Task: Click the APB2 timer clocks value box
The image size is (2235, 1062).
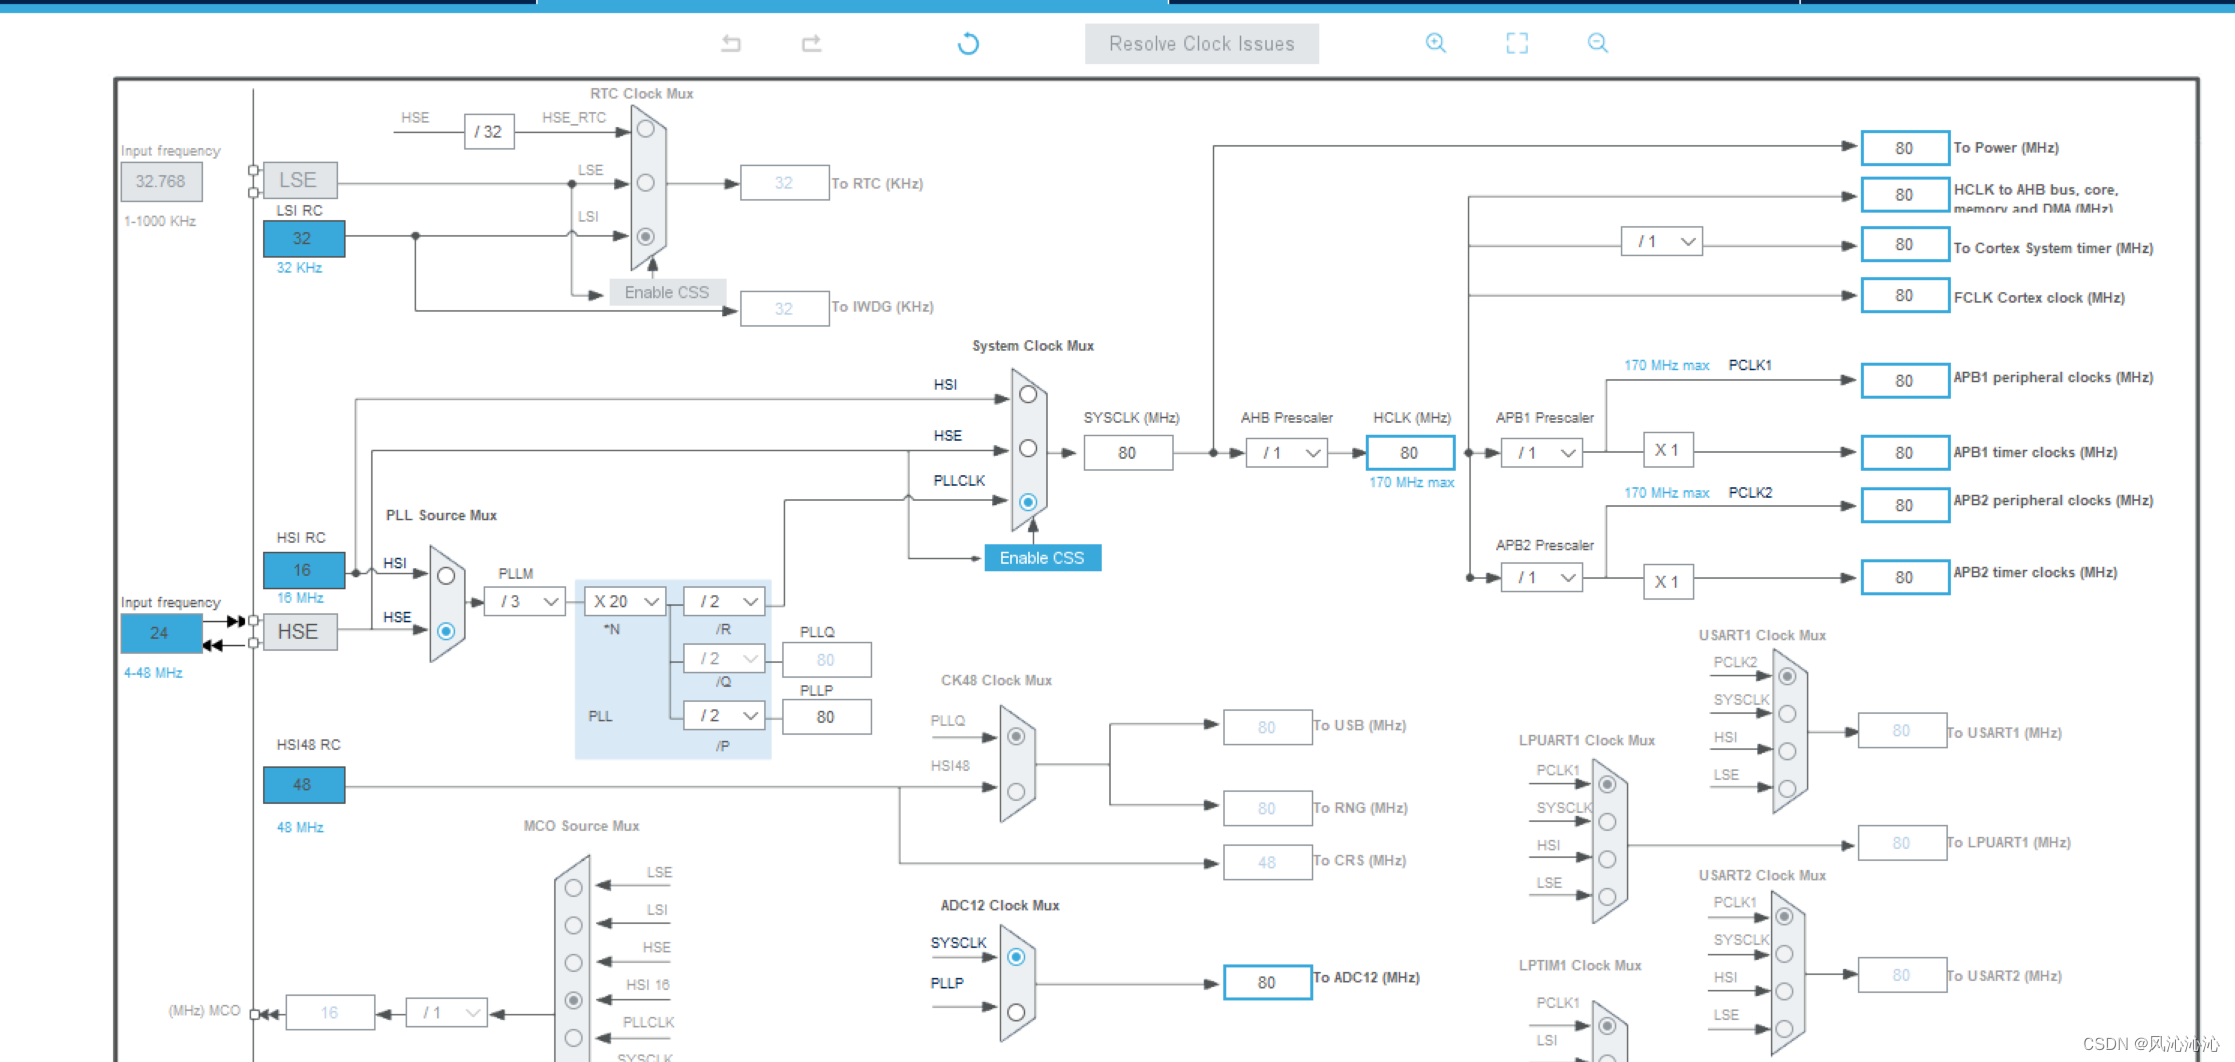Action: [x=1905, y=577]
